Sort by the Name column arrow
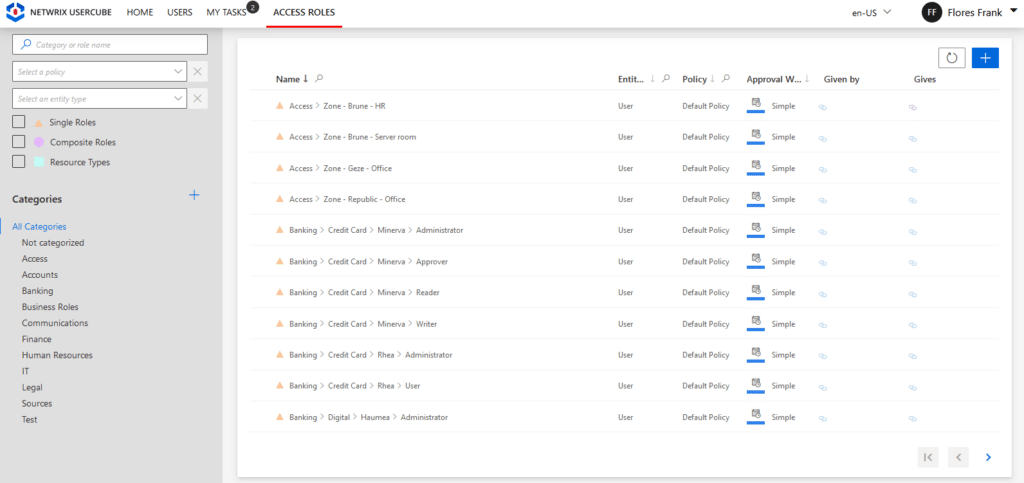The image size is (1024, 483). coord(306,79)
